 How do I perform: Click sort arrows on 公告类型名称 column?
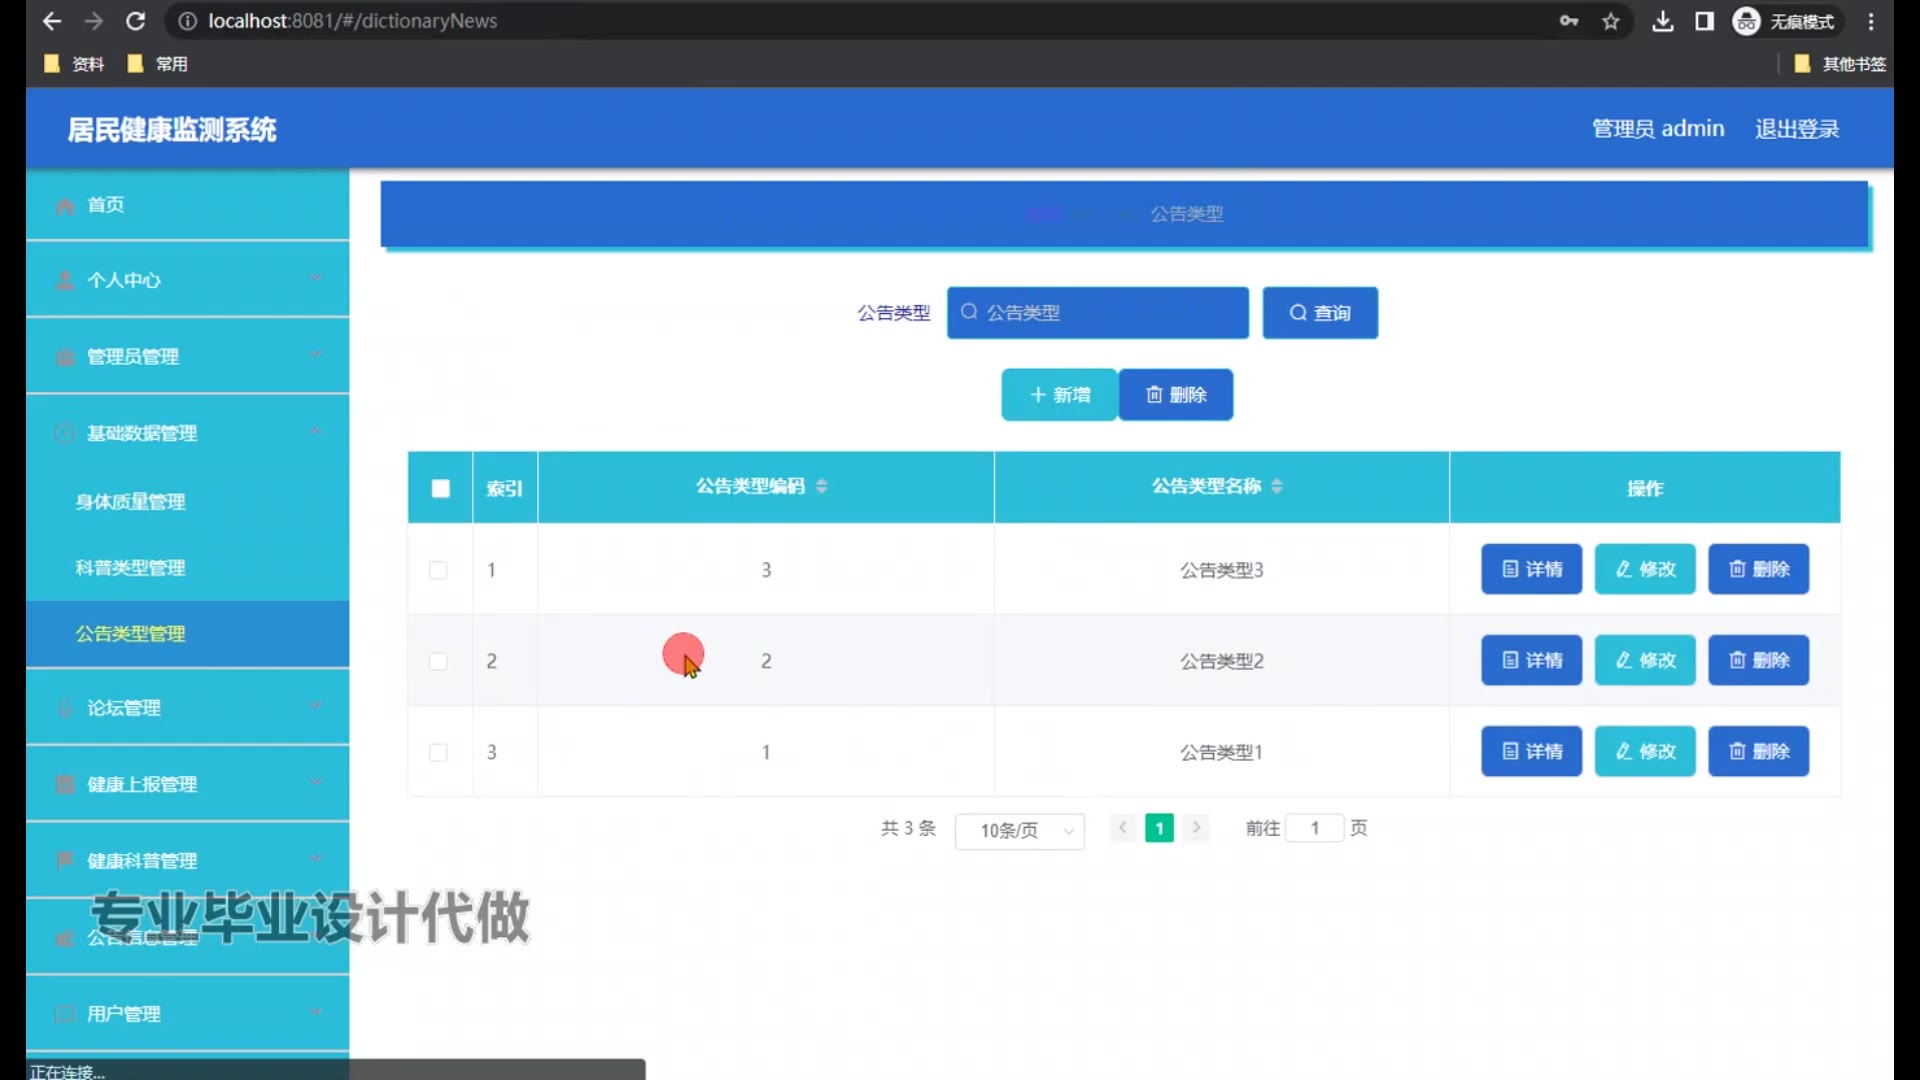(x=1277, y=486)
